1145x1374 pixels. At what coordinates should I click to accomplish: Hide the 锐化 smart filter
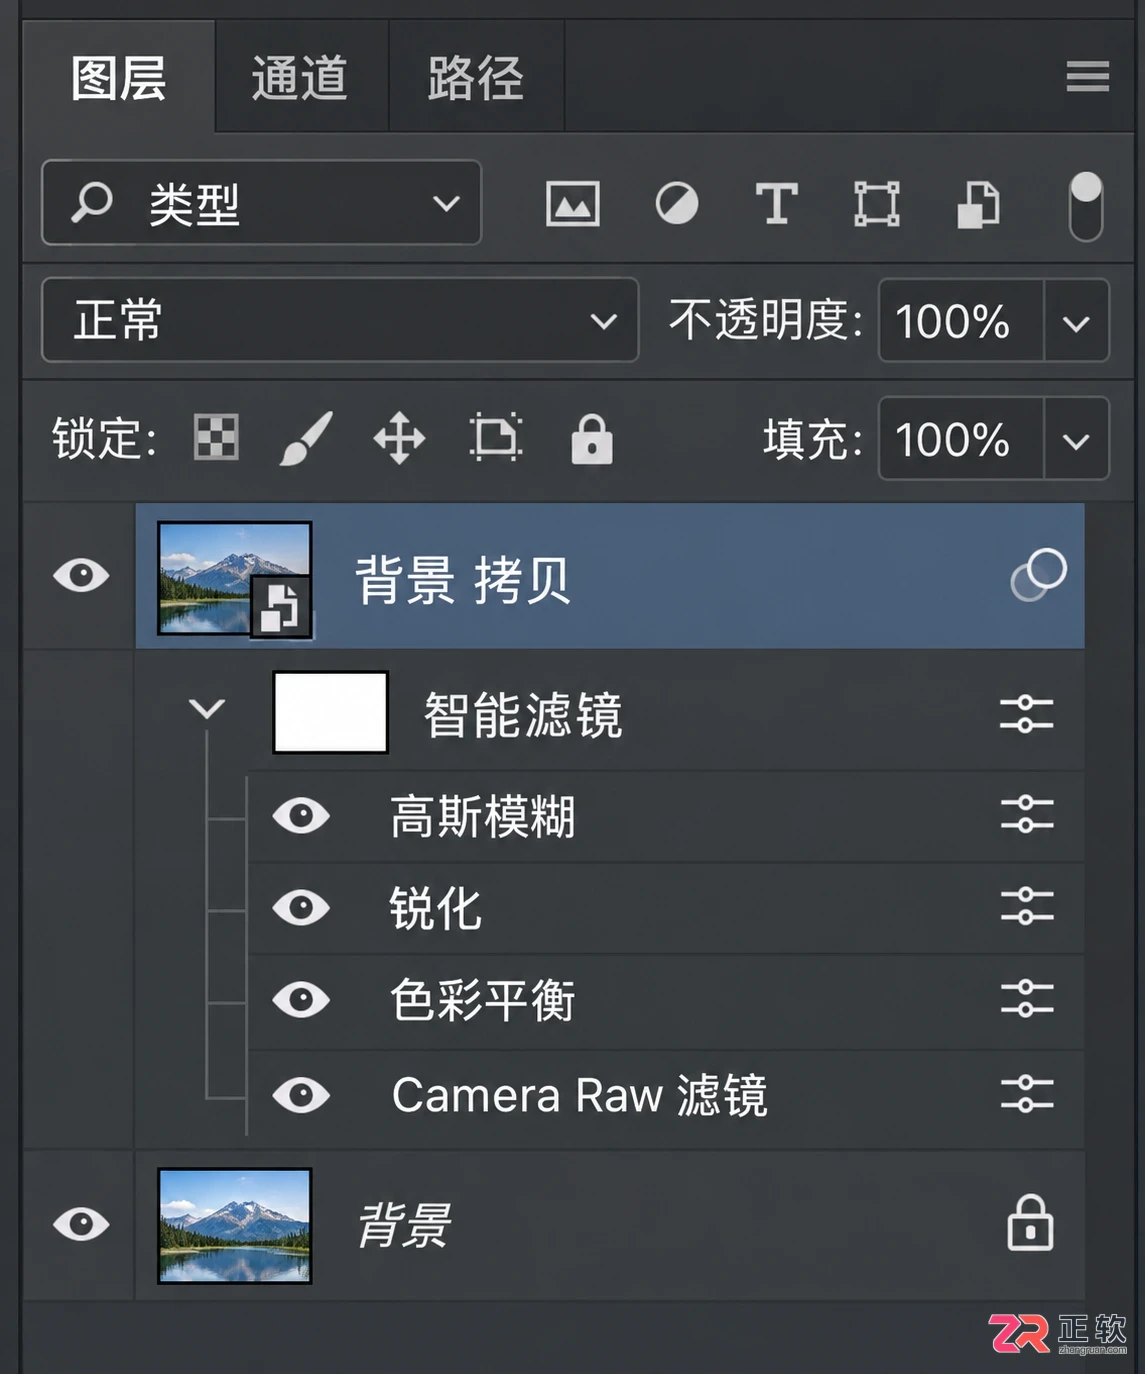(x=301, y=908)
